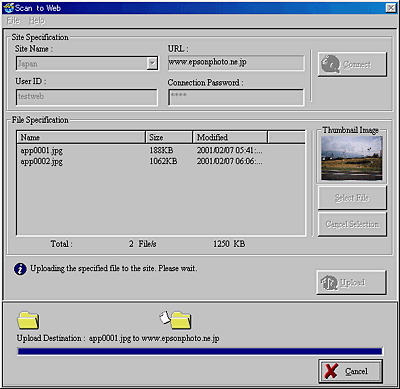
Task: Click the Cancel Selection button
Action: (352, 224)
